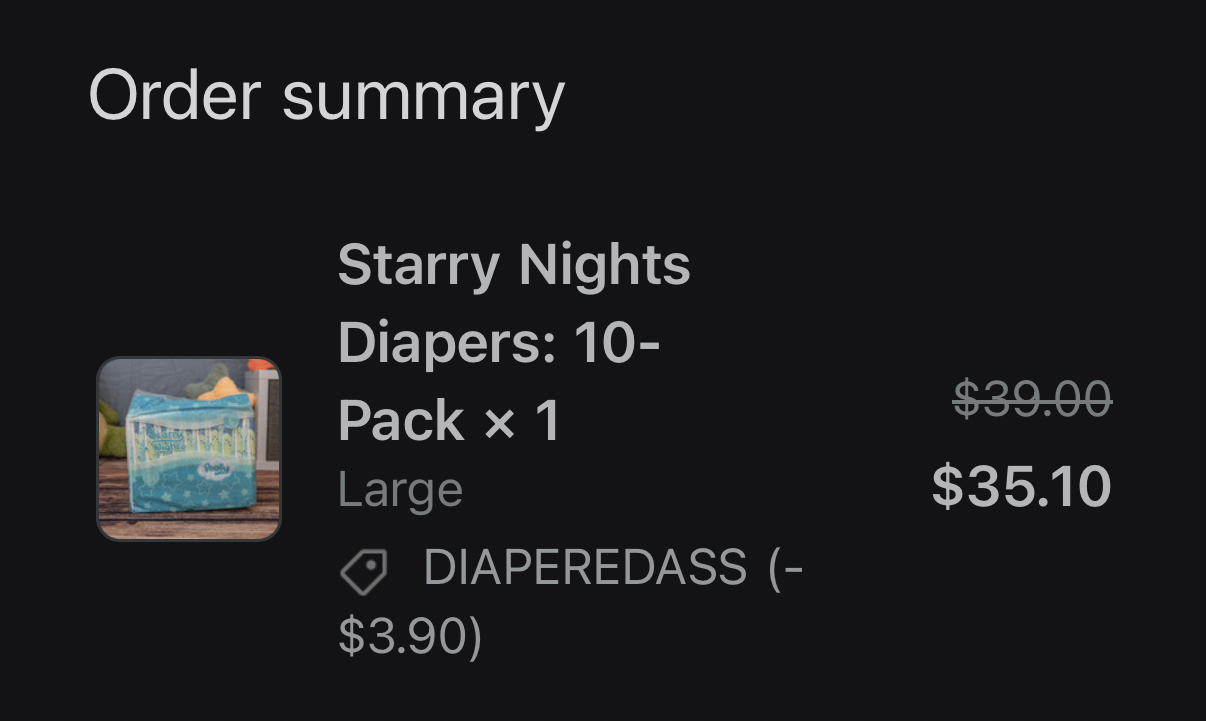Click the word "Order" in the heading
Image resolution: width=1206 pixels, height=721 pixels.
coord(175,96)
